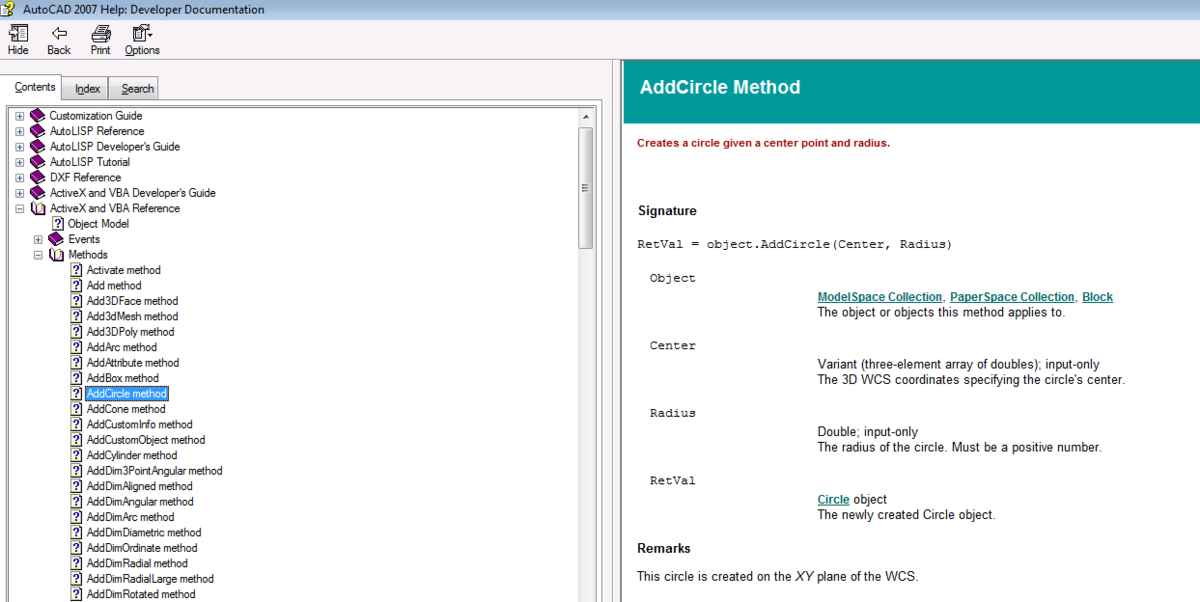Click the ActiveX and VBA Reference book icon
This screenshot has height=602, width=1200.
pos(40,208)
